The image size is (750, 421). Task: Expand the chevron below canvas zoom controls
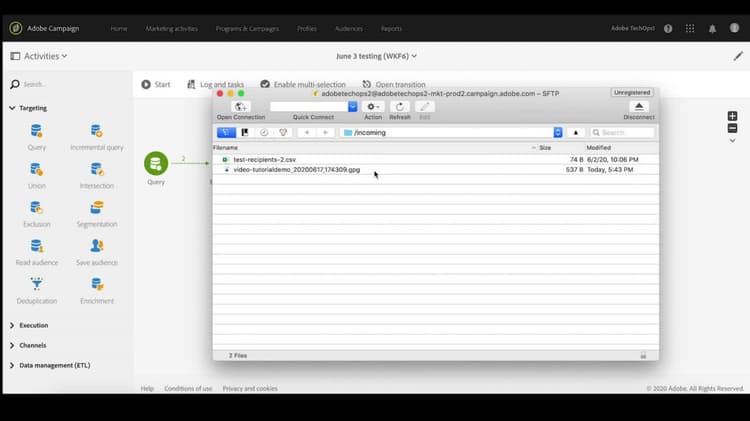tap(732, 141)
